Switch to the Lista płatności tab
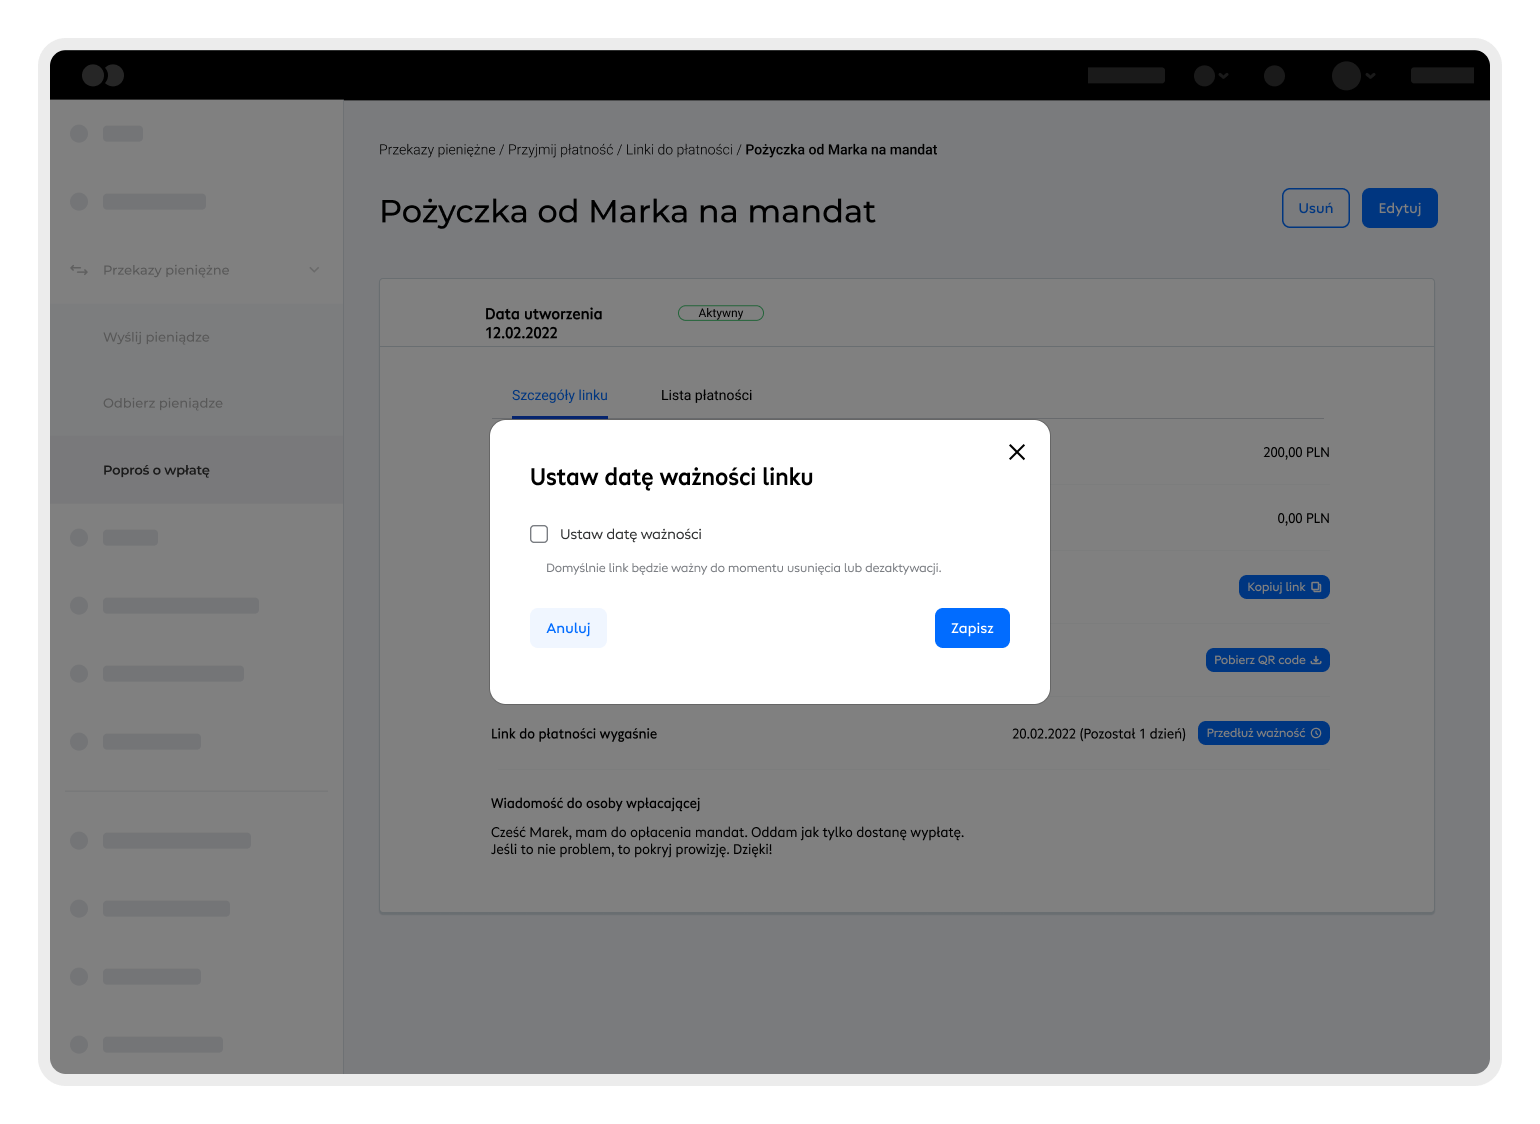 click(x=706, y=395)
